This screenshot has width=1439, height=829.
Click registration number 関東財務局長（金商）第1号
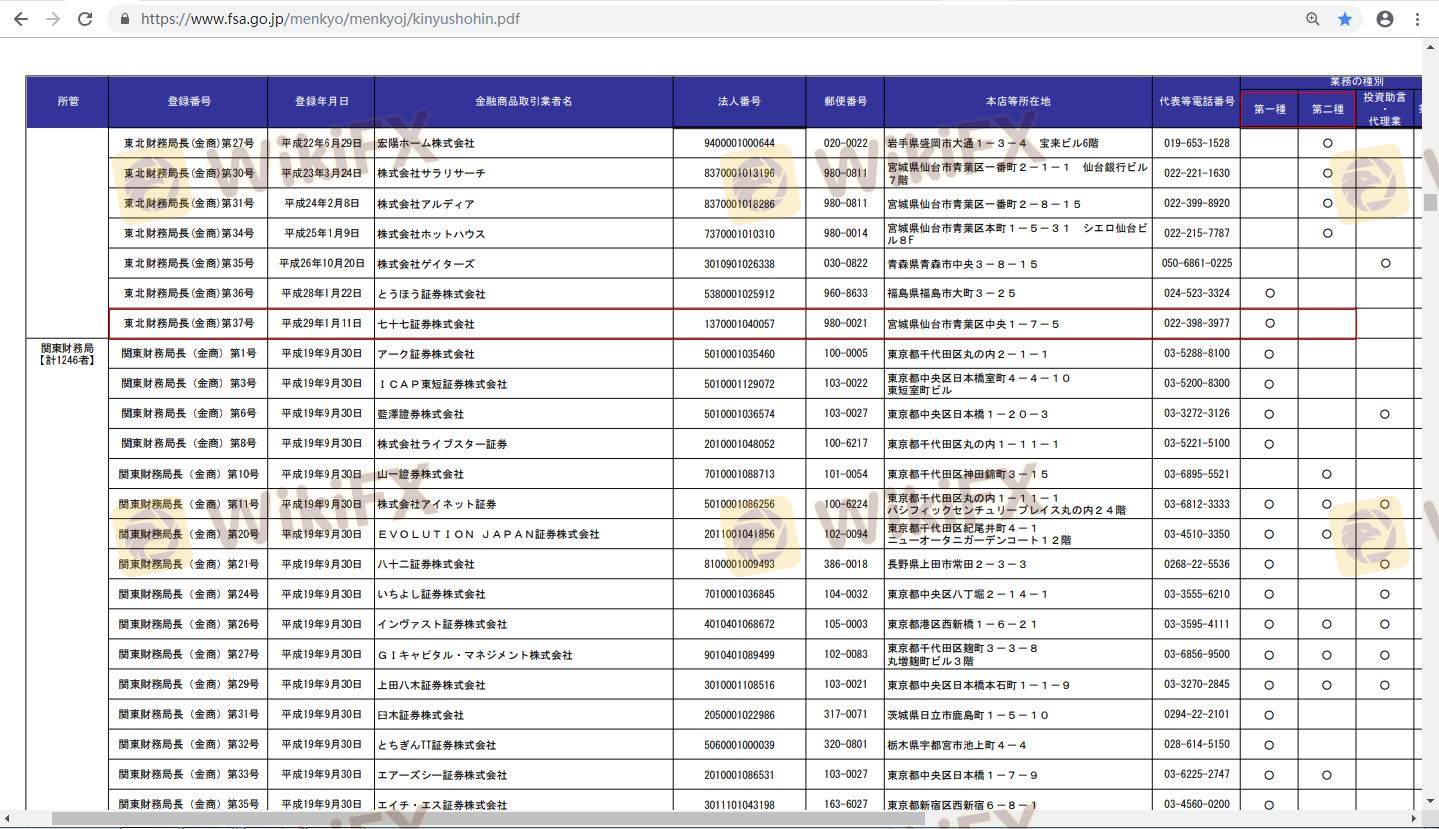[x=189, y=354]
